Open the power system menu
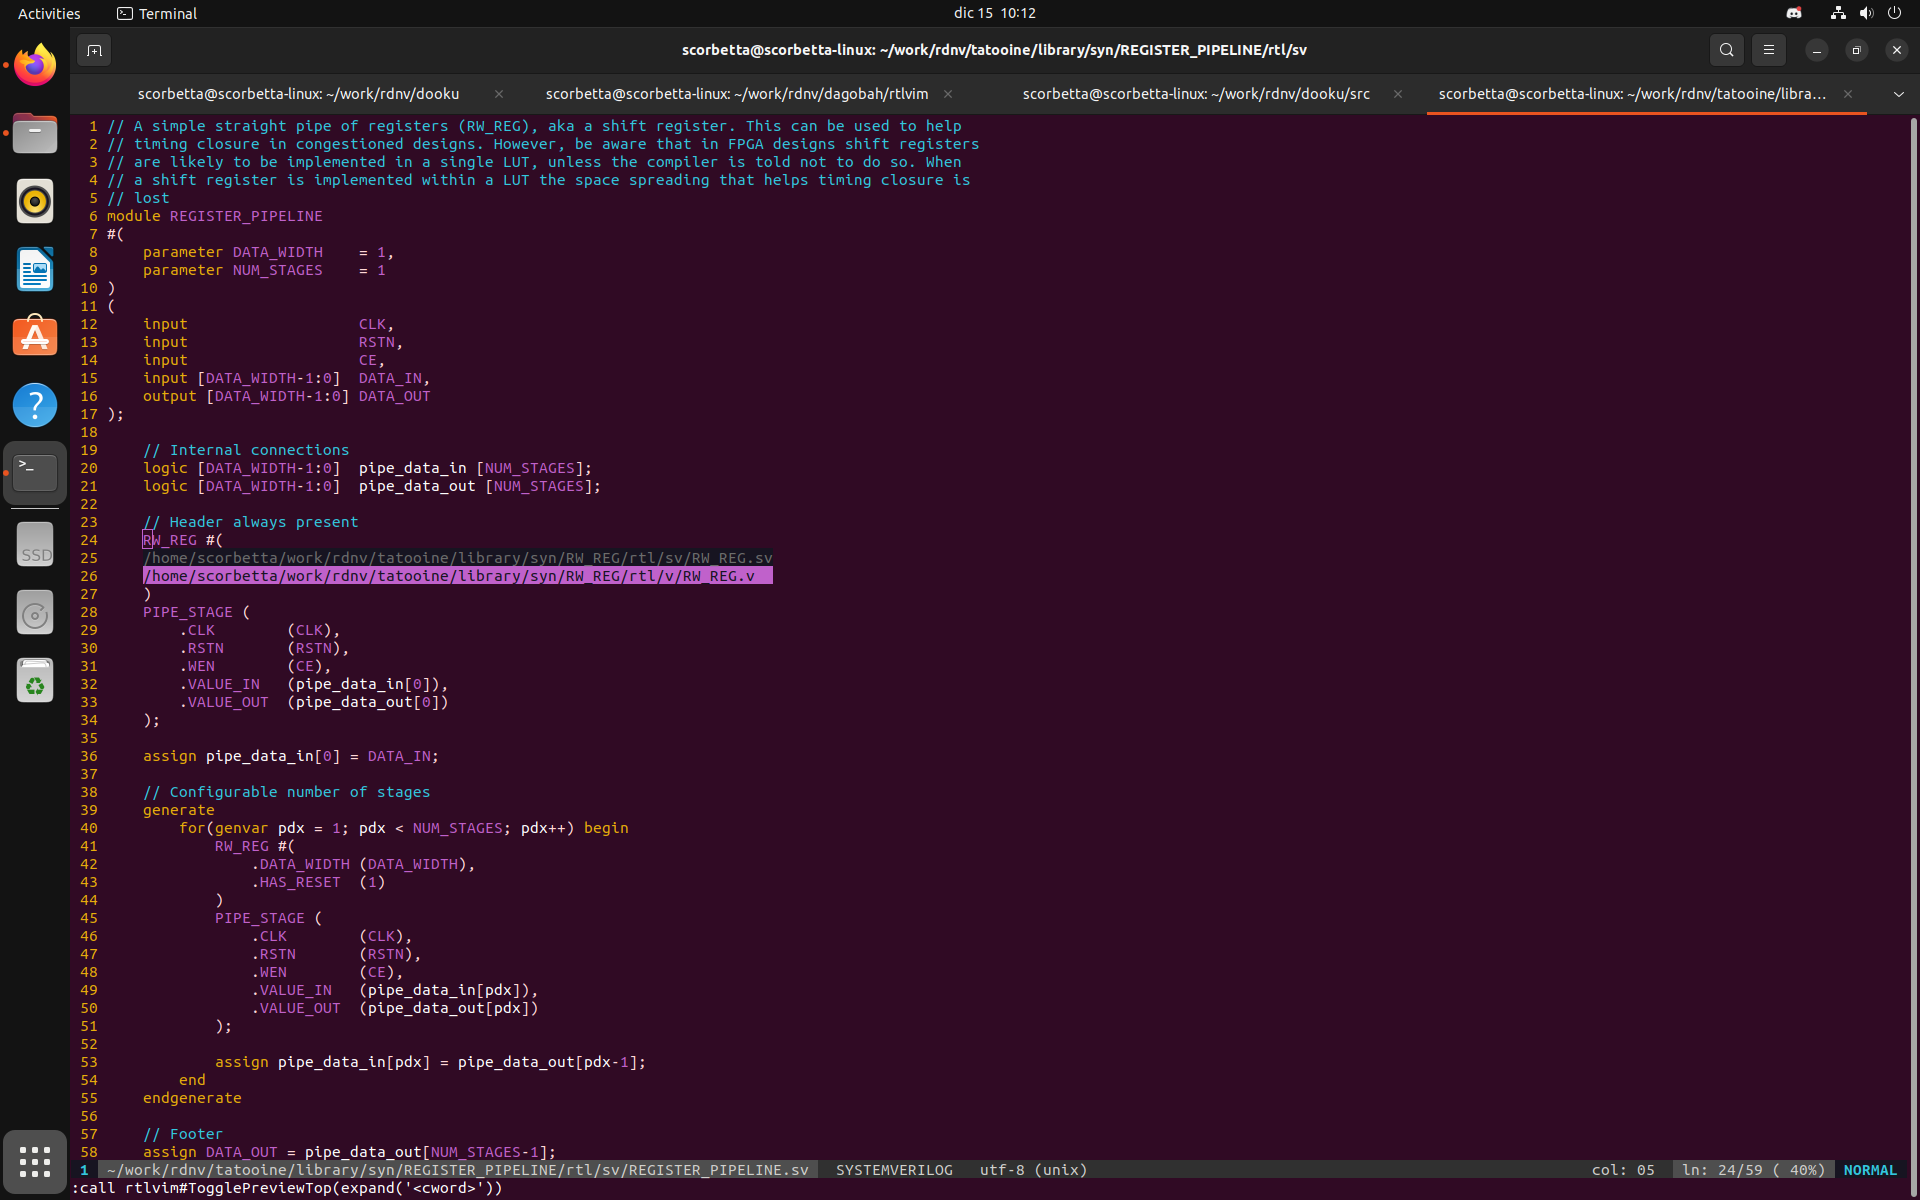The width and height of the screenshot is (1920, 1200). (x=1894, y=13)
